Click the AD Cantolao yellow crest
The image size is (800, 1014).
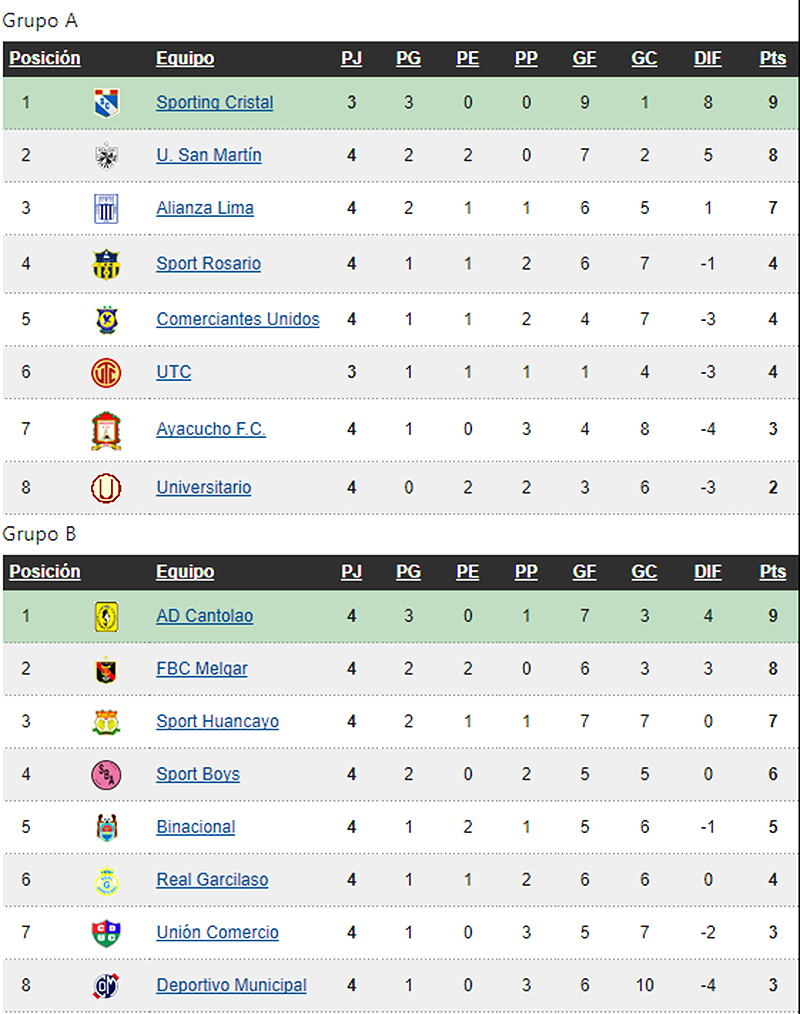click(106, 616)
